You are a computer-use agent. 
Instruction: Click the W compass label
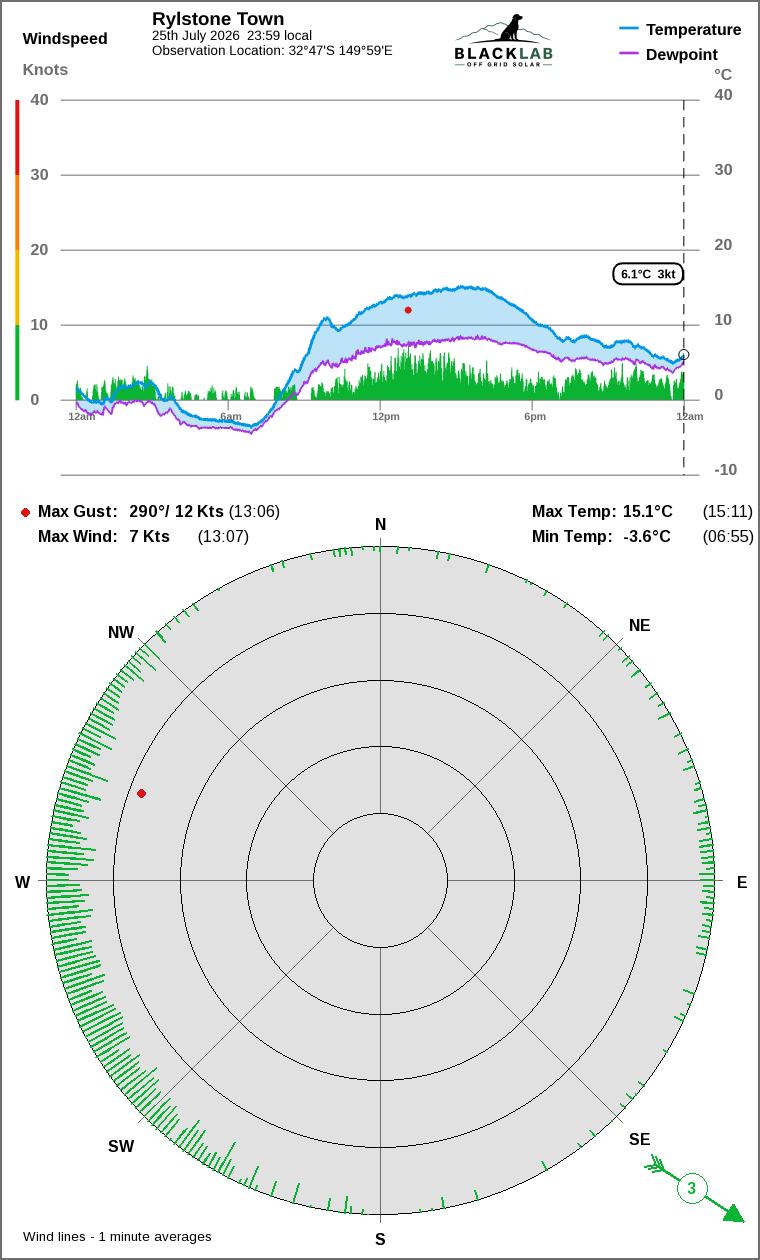click(x=22, y=883)
